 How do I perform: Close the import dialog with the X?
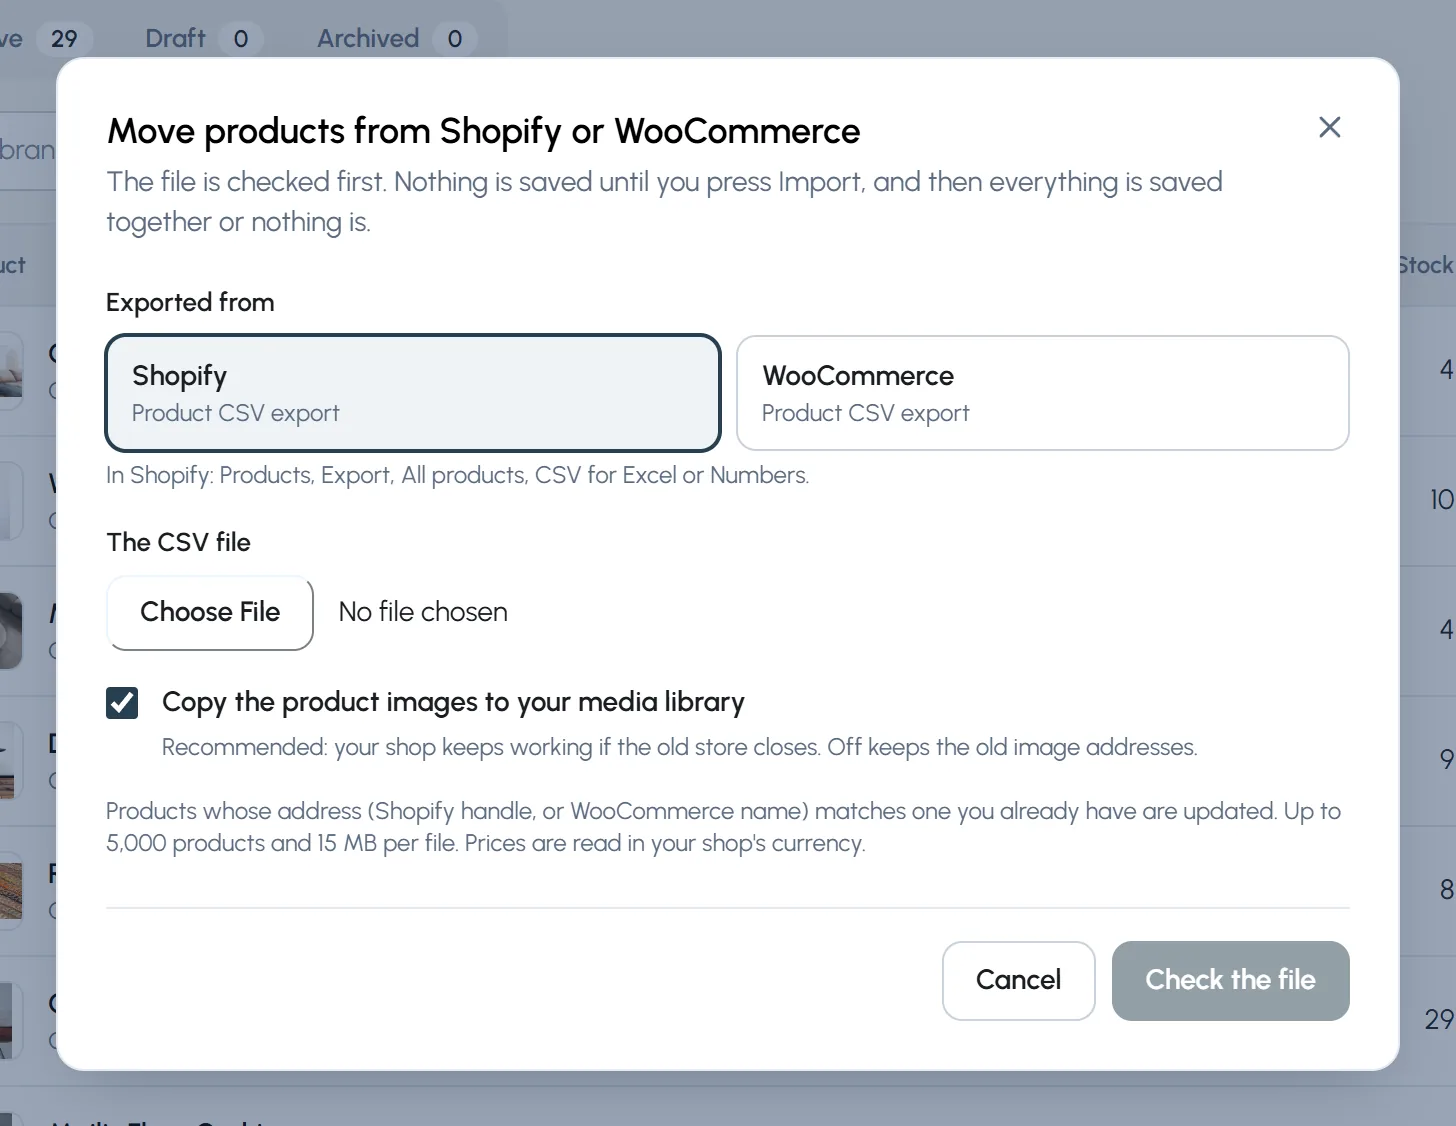pyautogui.click(x=1329, y=127)
